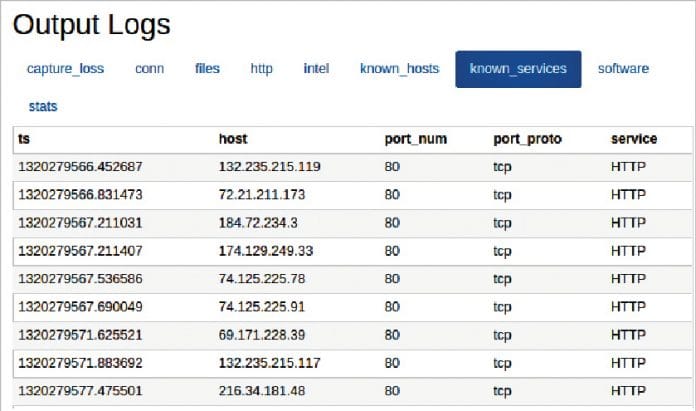
Task: Switch to the intel tab
Action: 316,69
